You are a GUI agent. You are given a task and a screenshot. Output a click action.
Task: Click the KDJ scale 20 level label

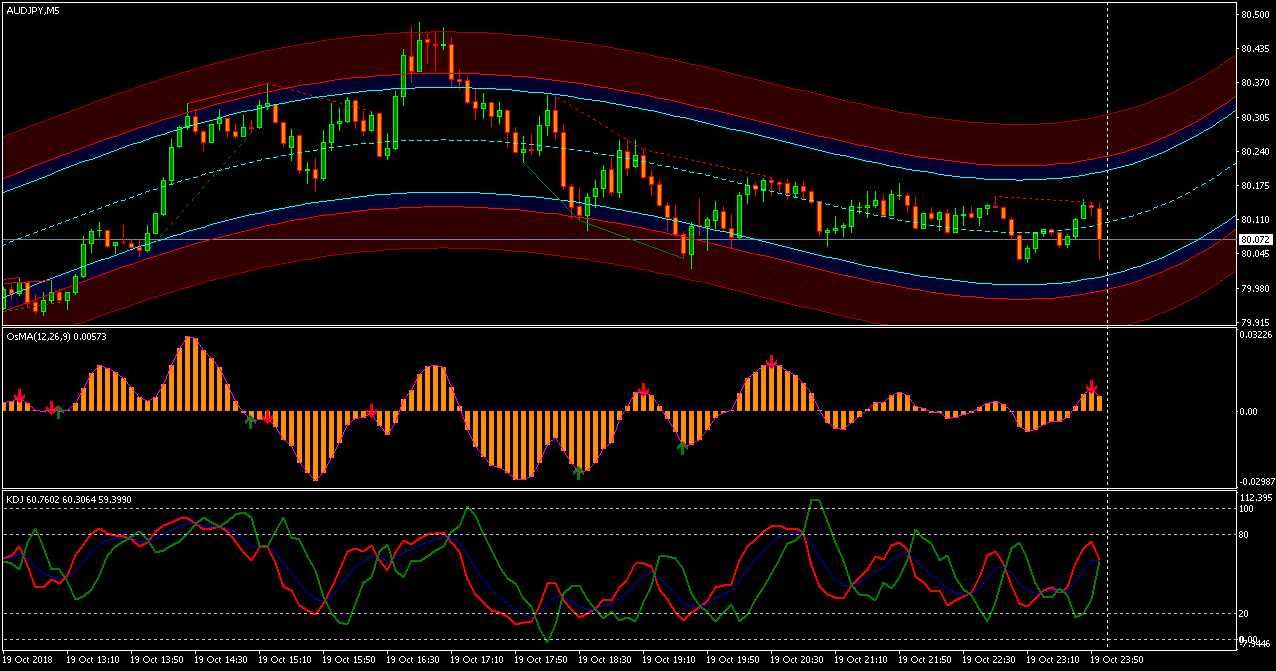click(1244, 614)
